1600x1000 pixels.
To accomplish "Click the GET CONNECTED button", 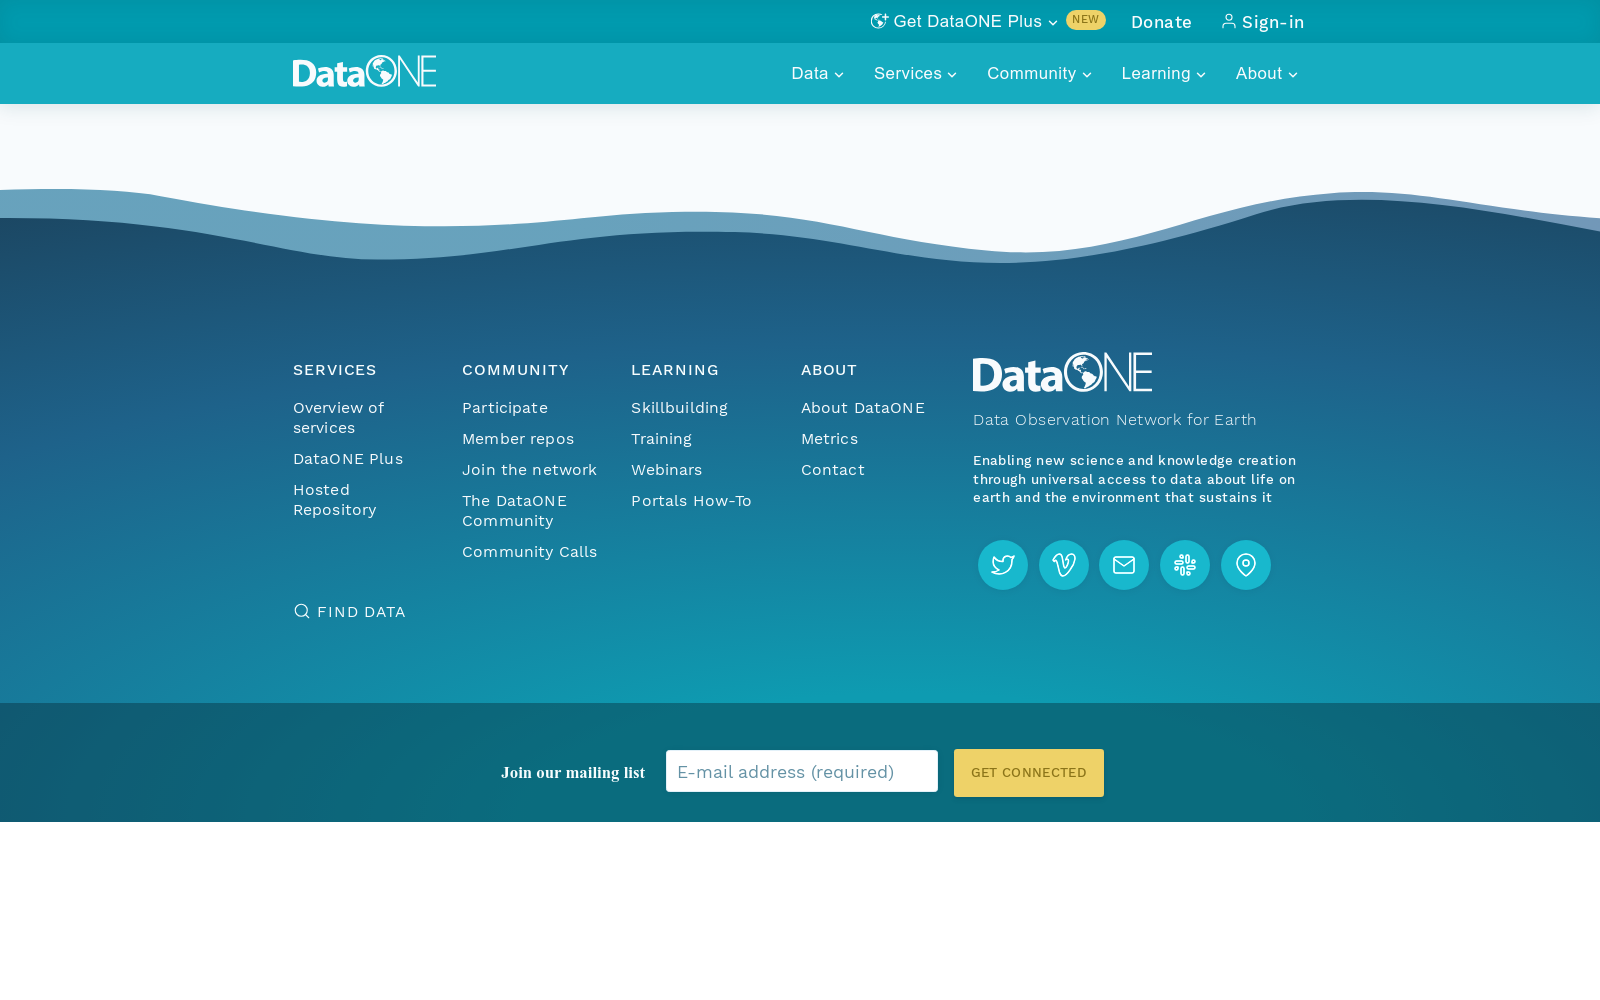I will coord(1029,773).
